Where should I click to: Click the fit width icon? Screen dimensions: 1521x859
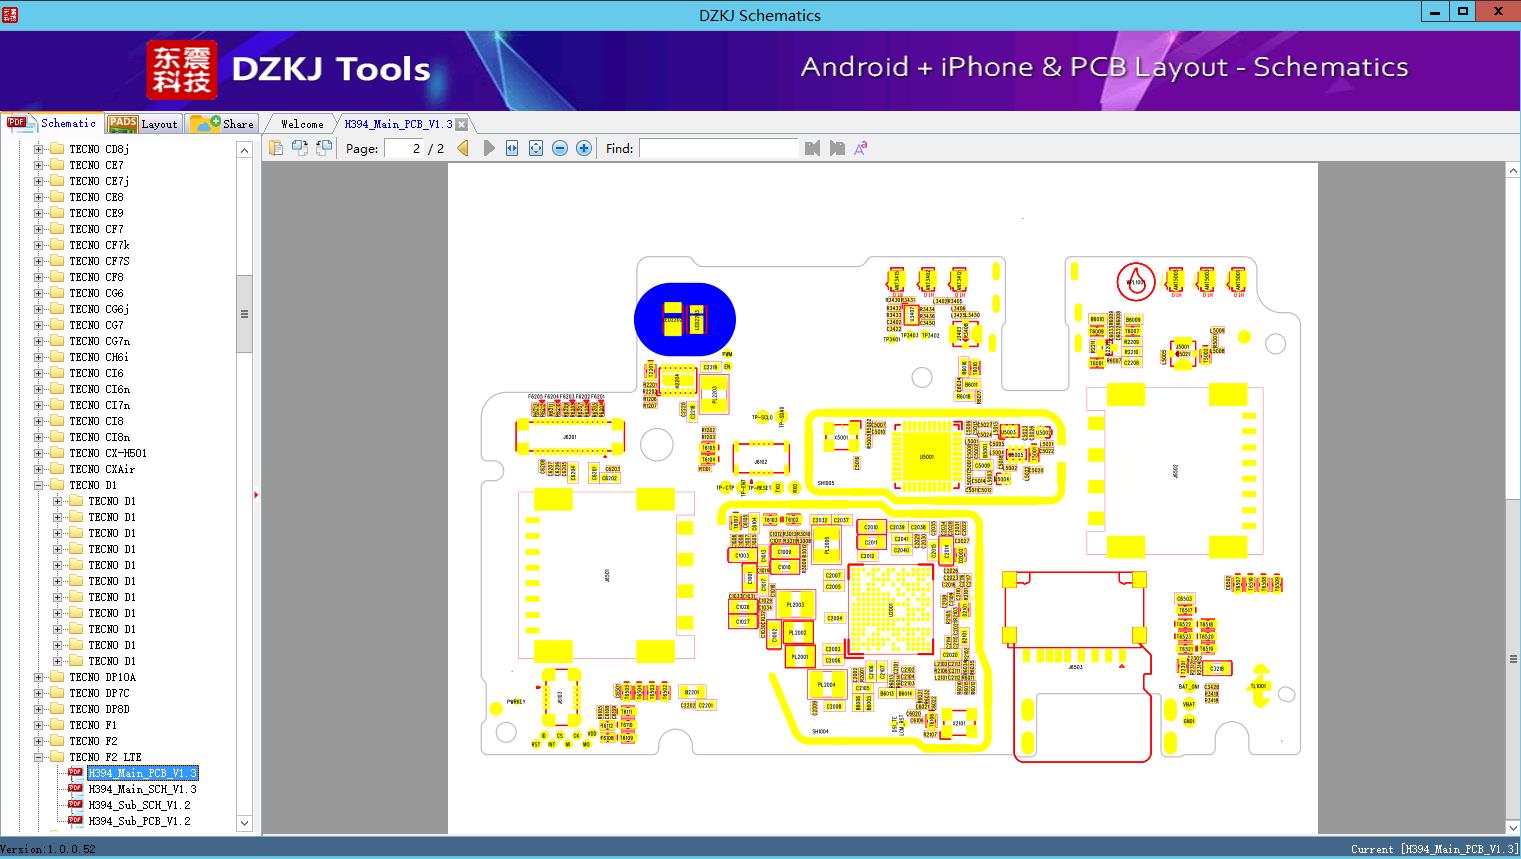(x=512, y=148)
